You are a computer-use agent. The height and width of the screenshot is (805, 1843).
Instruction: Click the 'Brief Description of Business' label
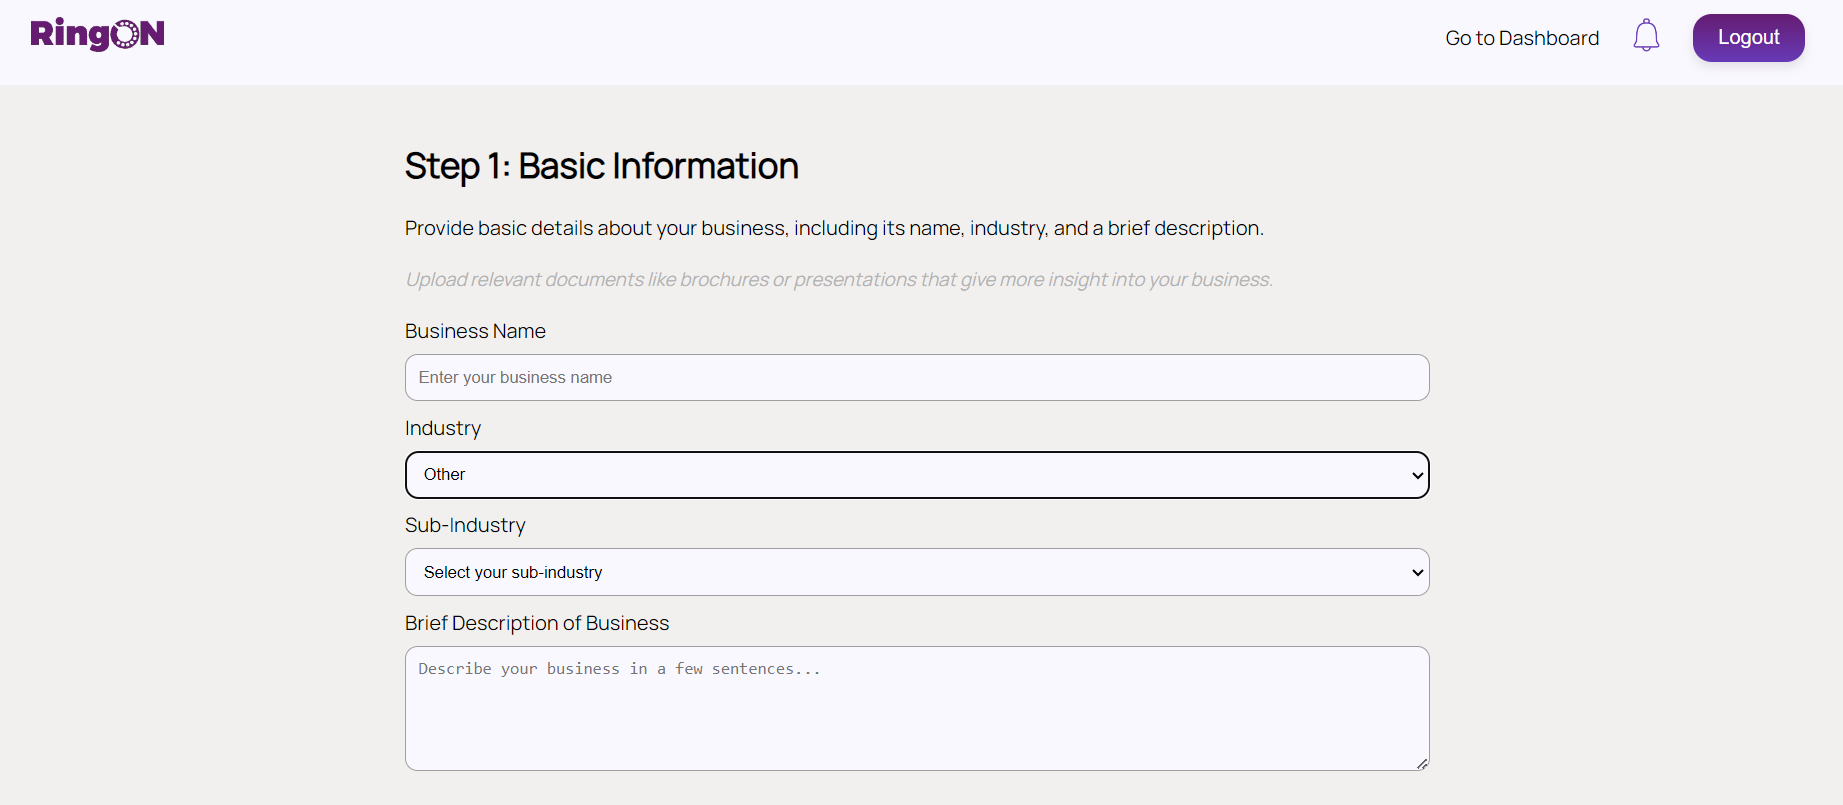tap(537, 623)
